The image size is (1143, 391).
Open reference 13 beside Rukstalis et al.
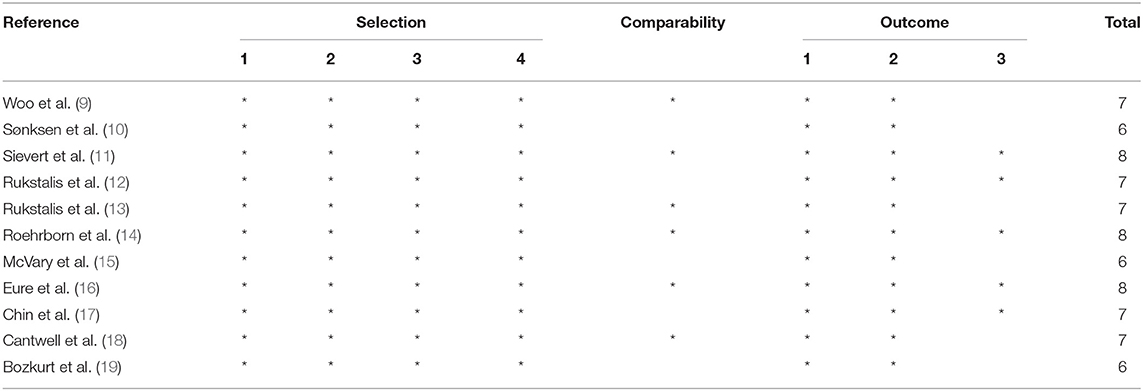coord(95,209)
